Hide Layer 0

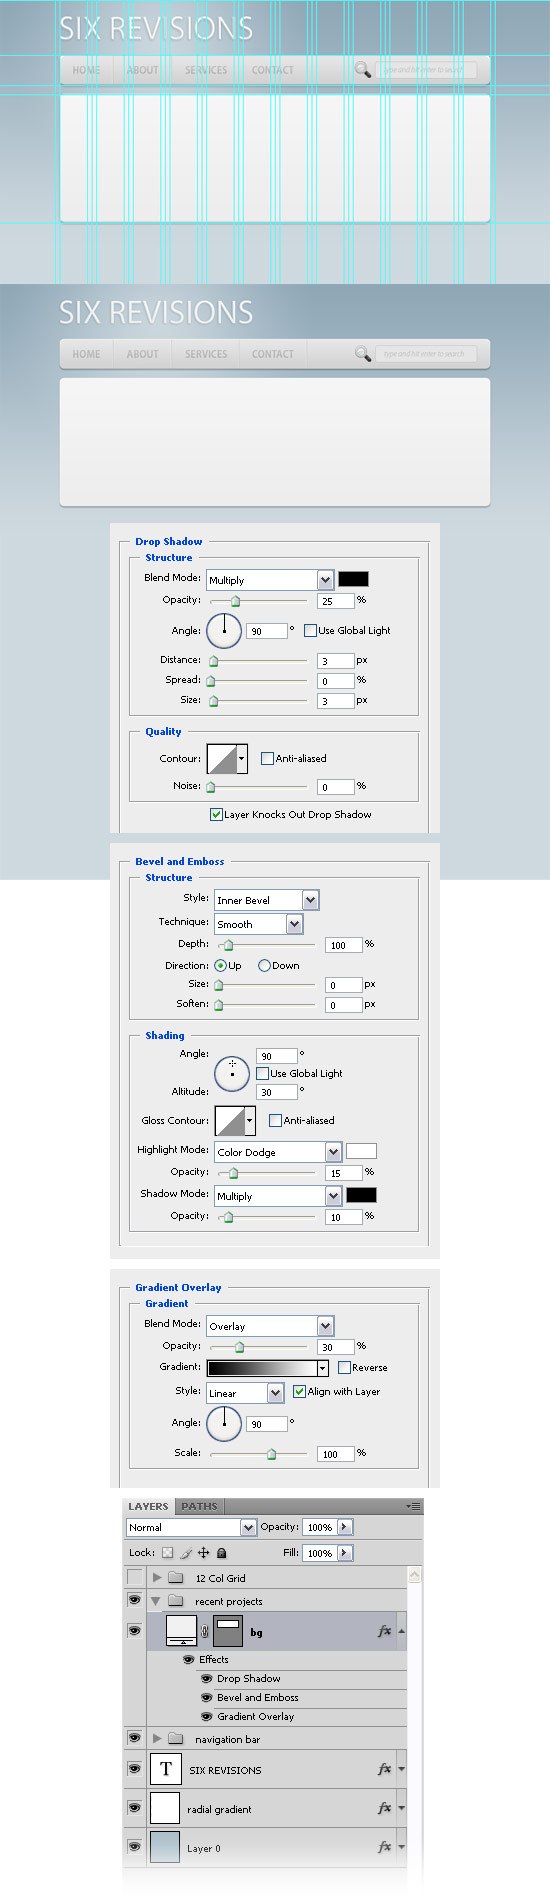point(135,1847)
